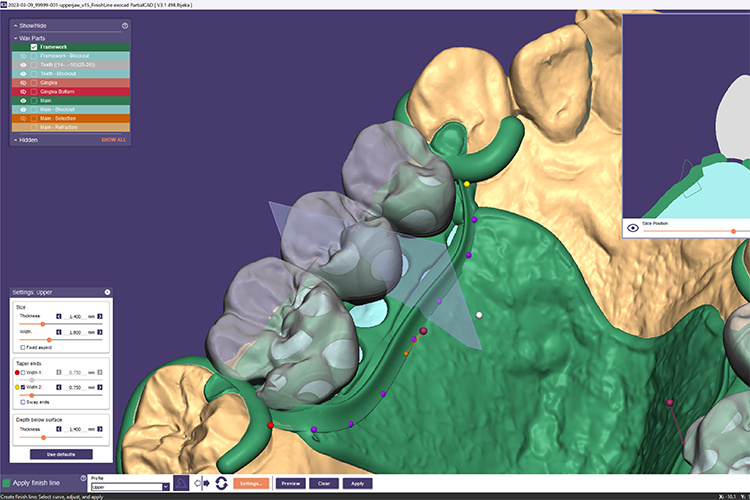
Task: Open the orange Settings... button
Action: [x=251, y=483]
